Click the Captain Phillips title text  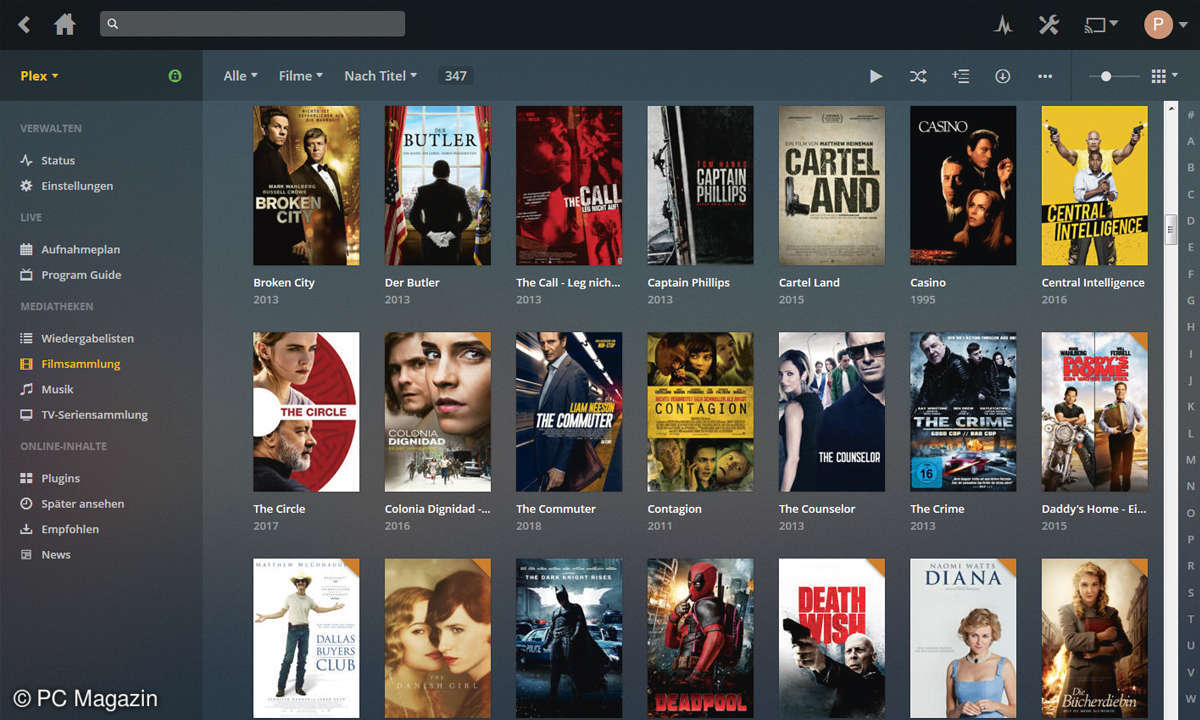point(689,283)
